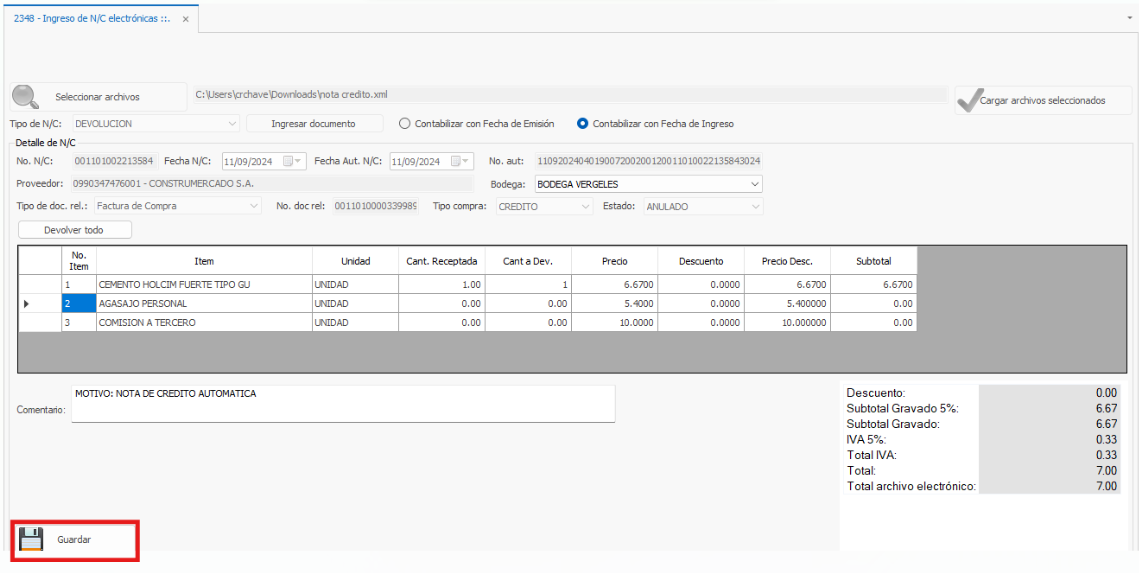The image size is (1139, 573).
Task: Click the Comentario text field
Action: [x=343, y=404]
